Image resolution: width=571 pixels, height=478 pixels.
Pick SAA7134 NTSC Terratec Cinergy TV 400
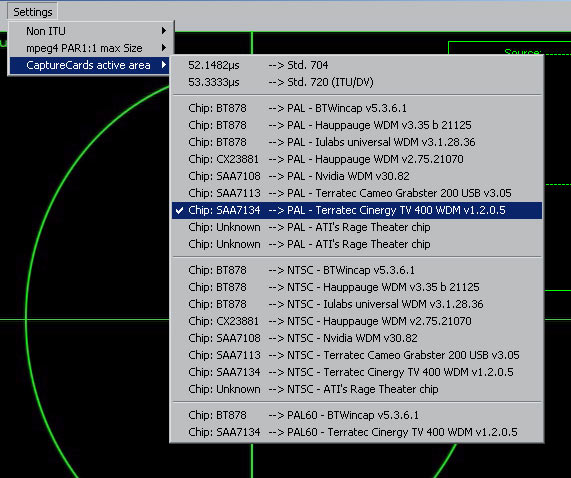pyautogui.click(x=357, y=372)
